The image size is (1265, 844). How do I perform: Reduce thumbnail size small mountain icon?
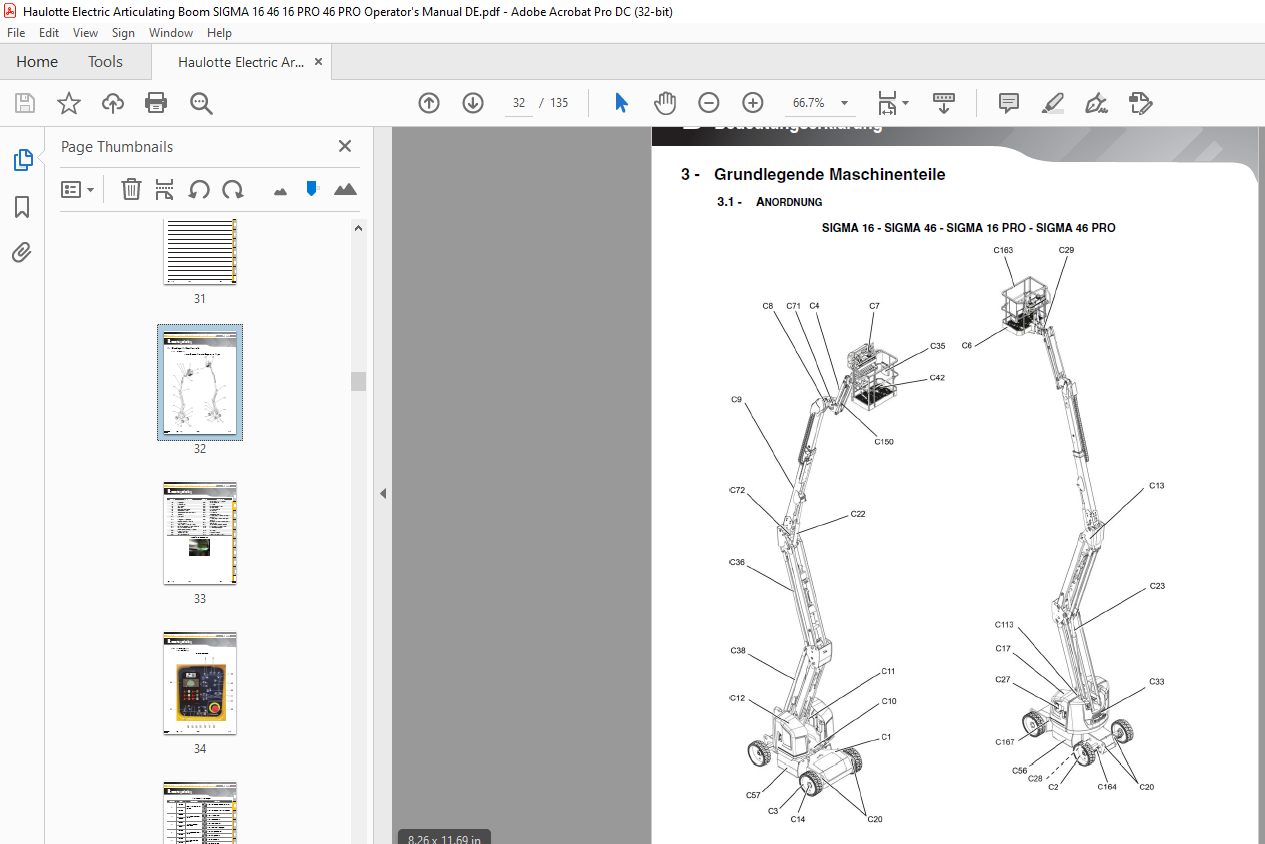tap(280, 190)
